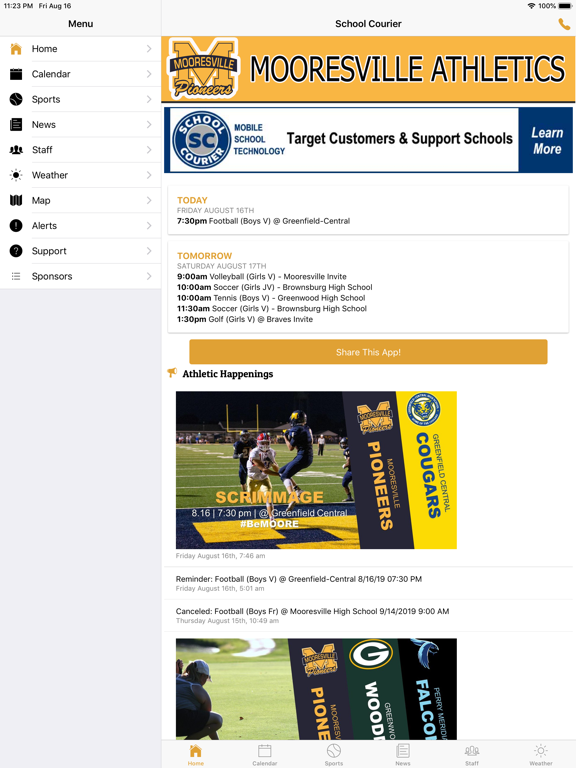Expand the Sports row chevron
Viewport: 576px width, 768px height.
149,99
